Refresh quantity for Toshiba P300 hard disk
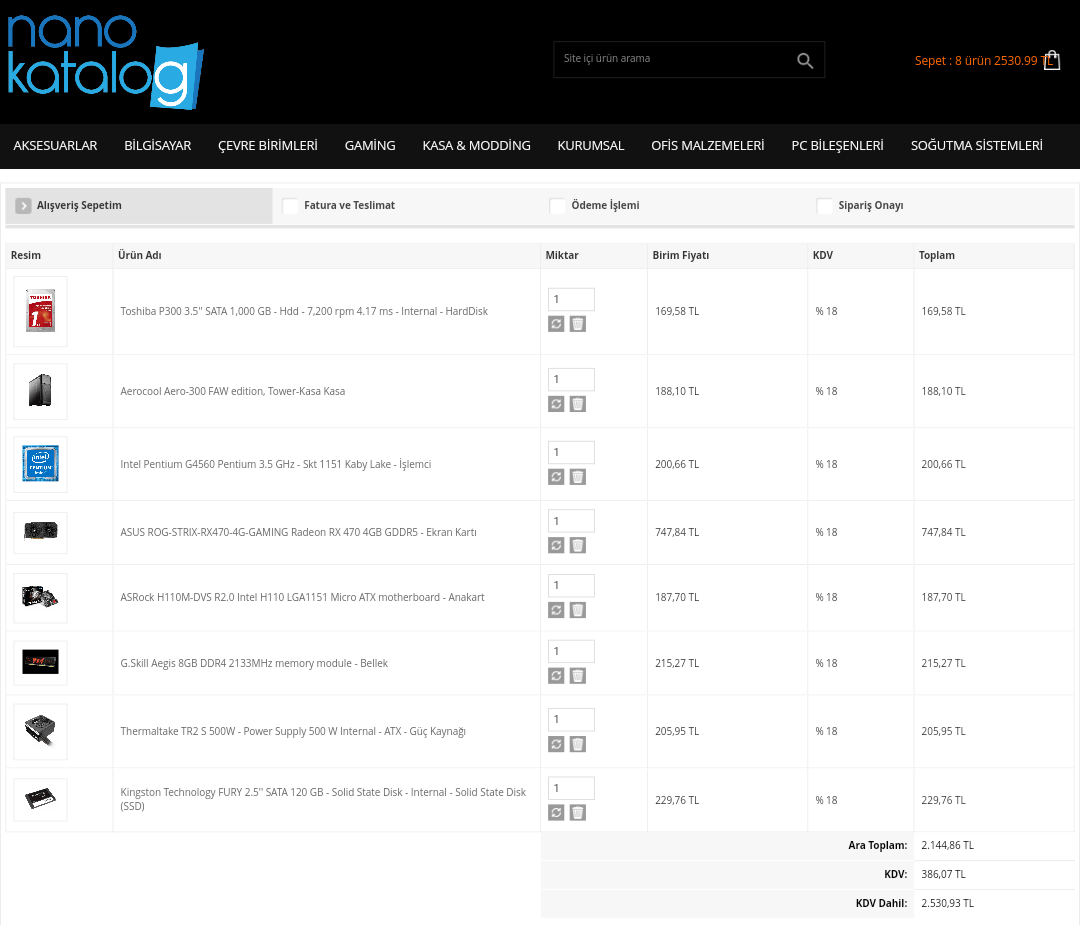1080x925 pixels. coord(556,324)
